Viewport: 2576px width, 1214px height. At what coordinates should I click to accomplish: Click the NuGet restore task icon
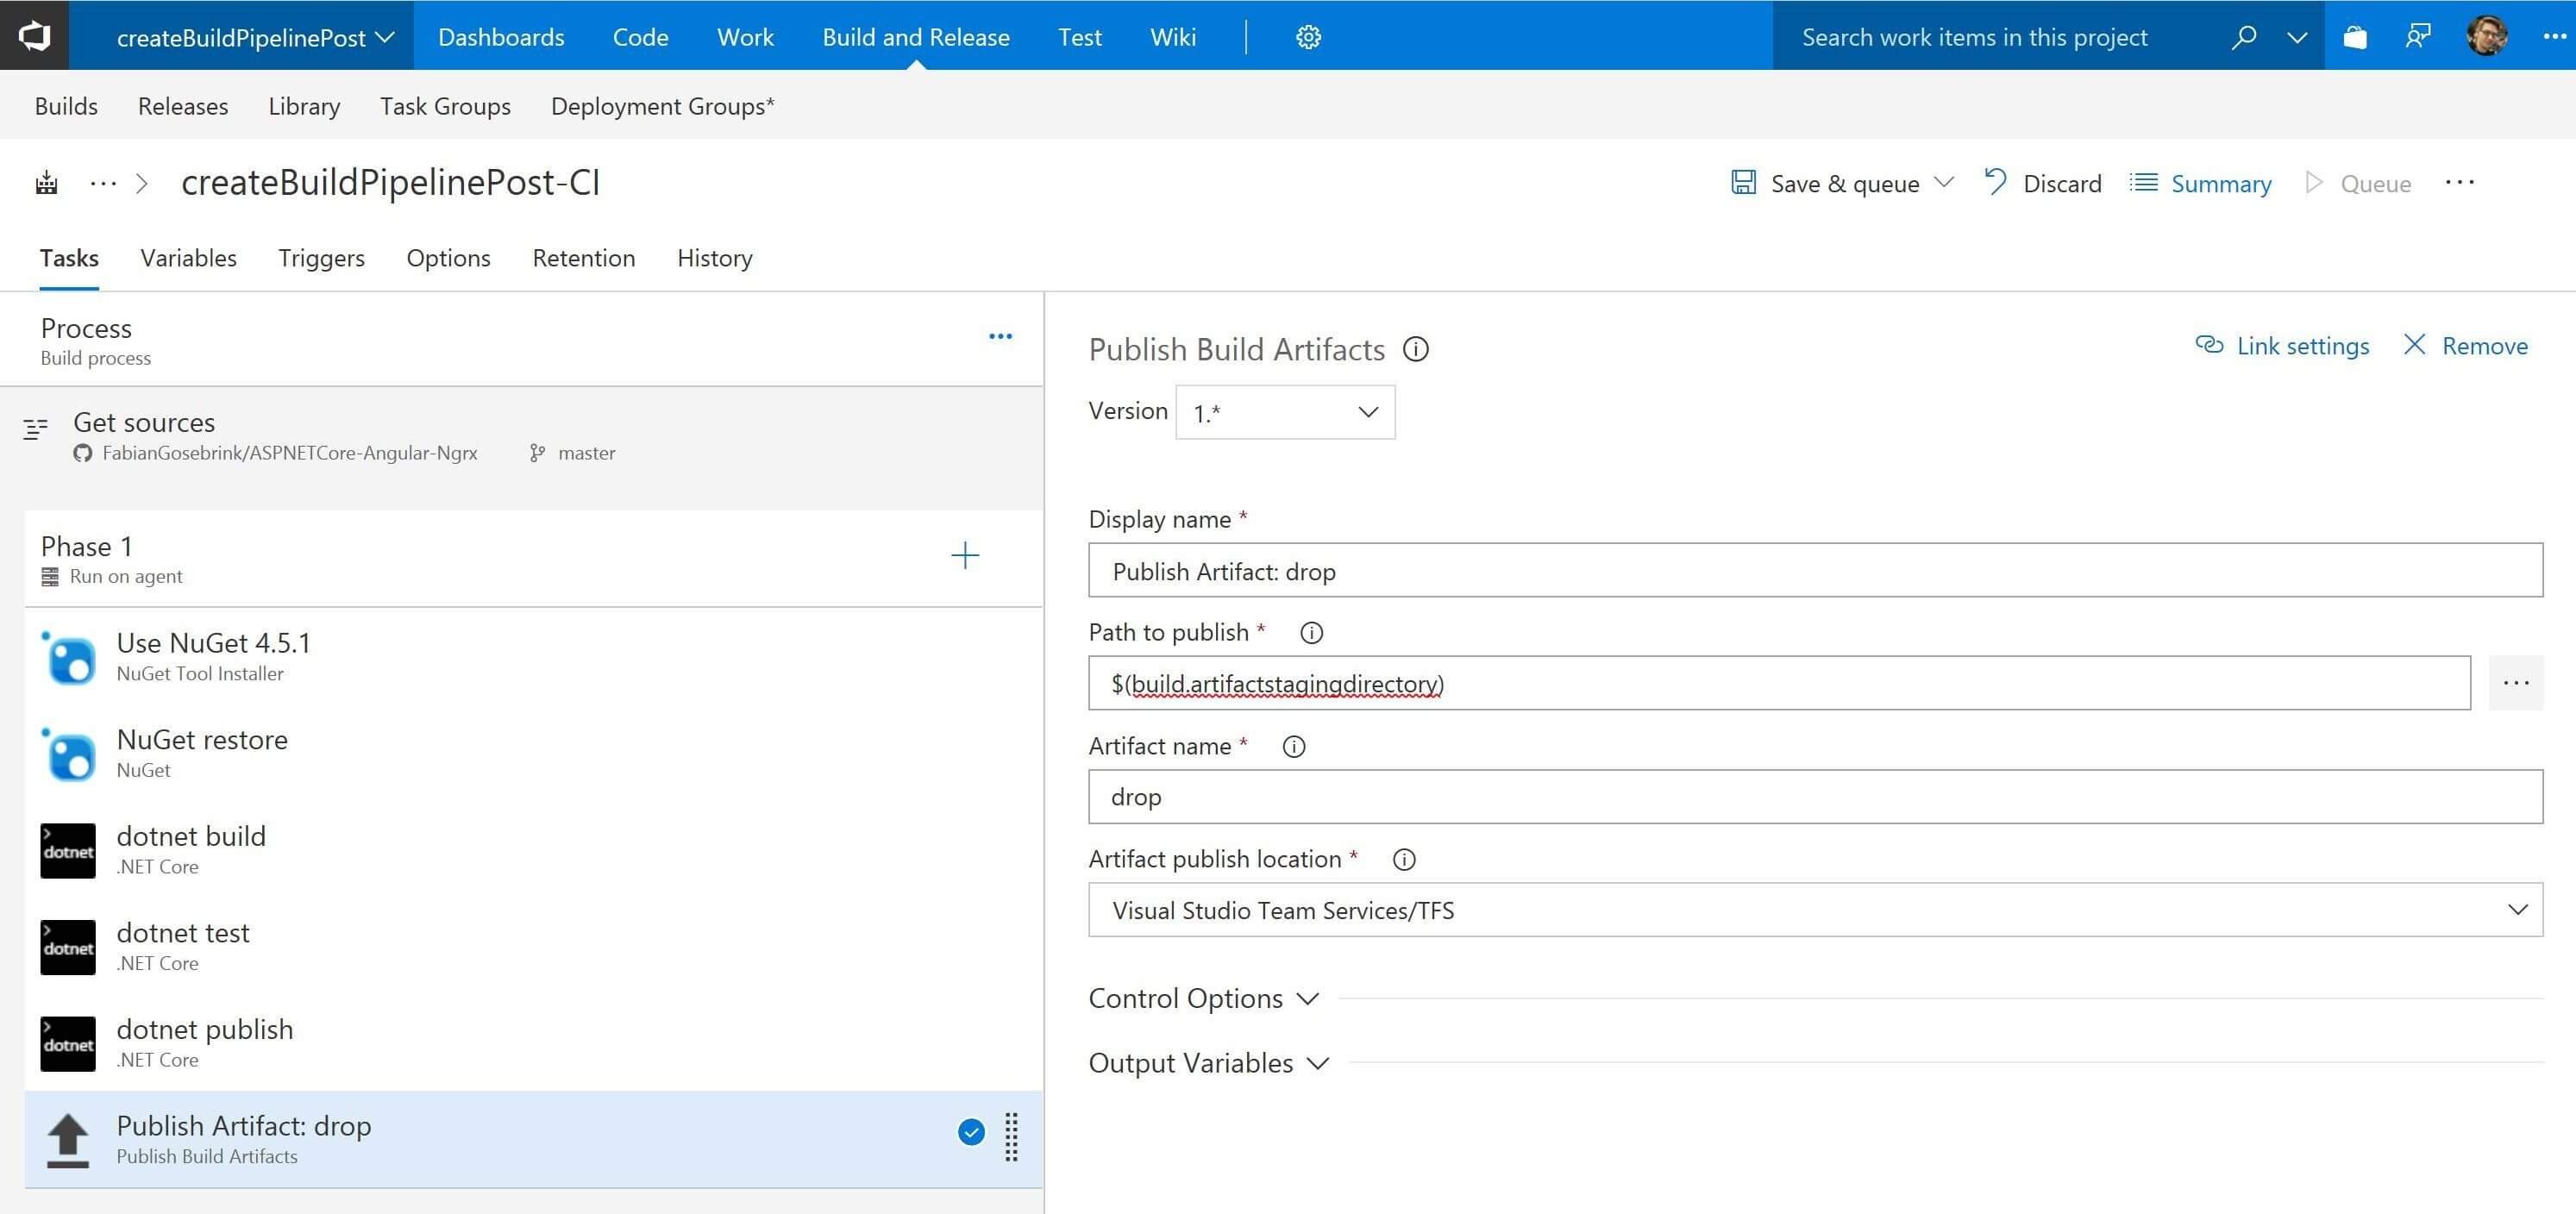pos(68,754)
